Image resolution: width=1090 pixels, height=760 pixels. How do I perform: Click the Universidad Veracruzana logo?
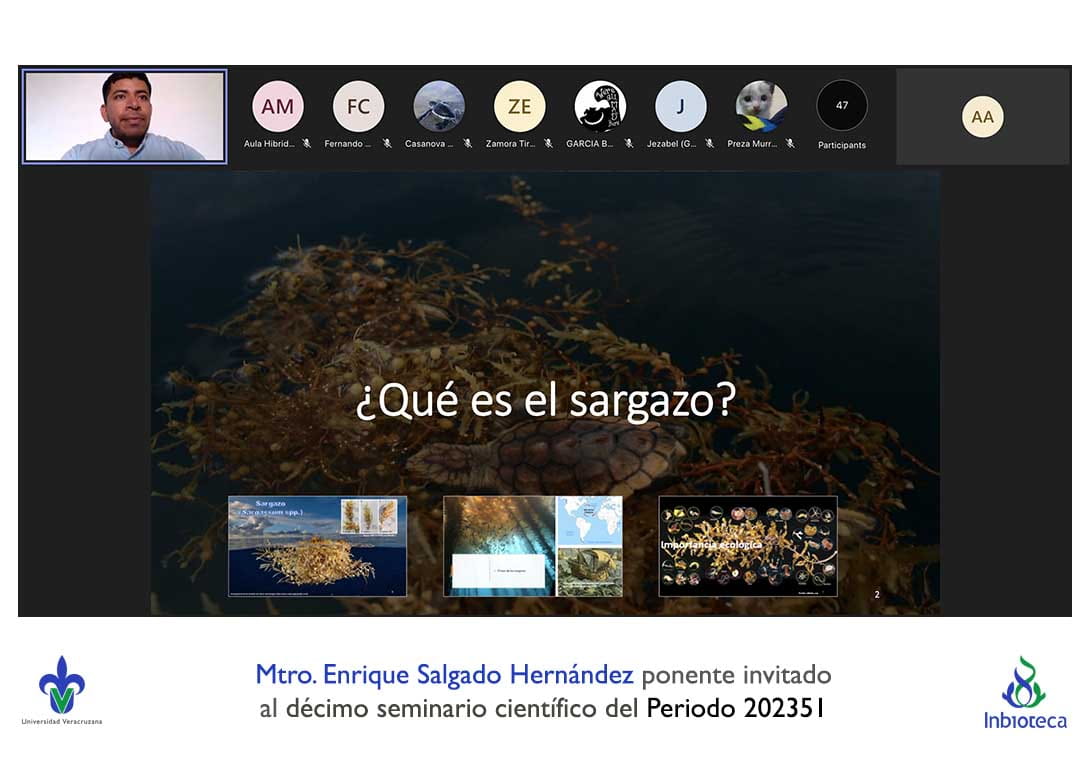pyautogui.click(x=62, y=689)
